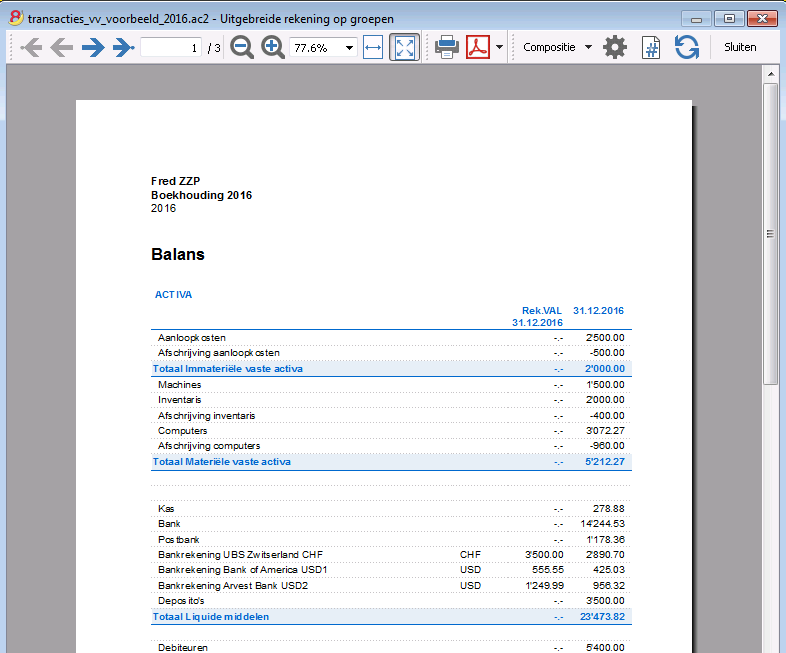Click the page number input field
This screenshot has height=653, width=786.
click(x=171, y=48)
